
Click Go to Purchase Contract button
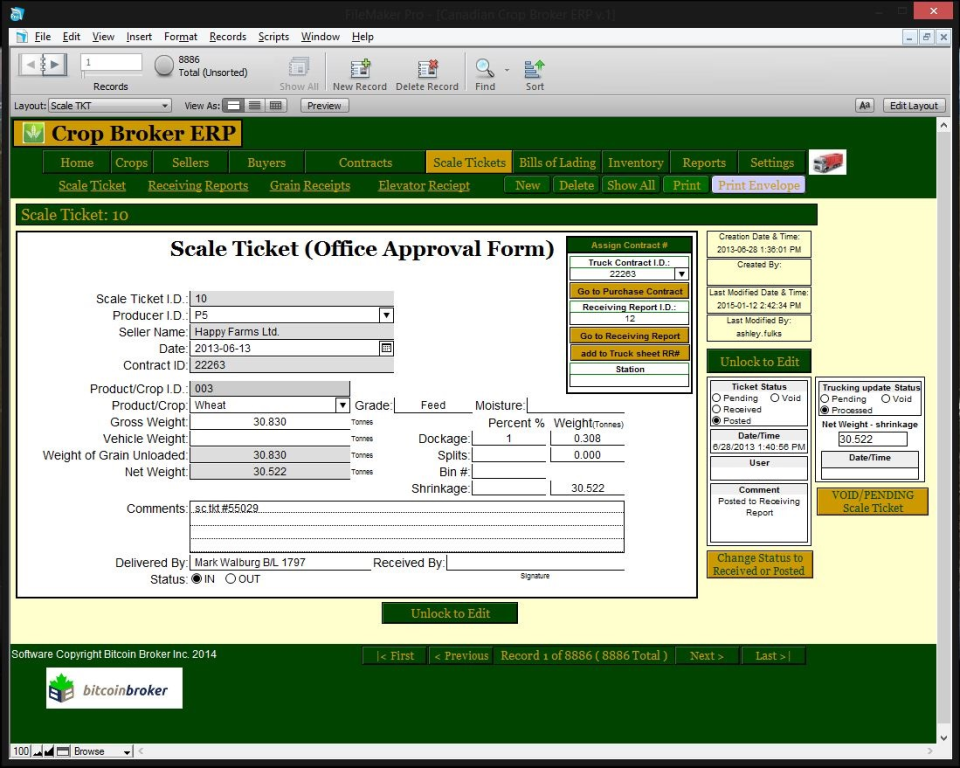click(629, 292)
